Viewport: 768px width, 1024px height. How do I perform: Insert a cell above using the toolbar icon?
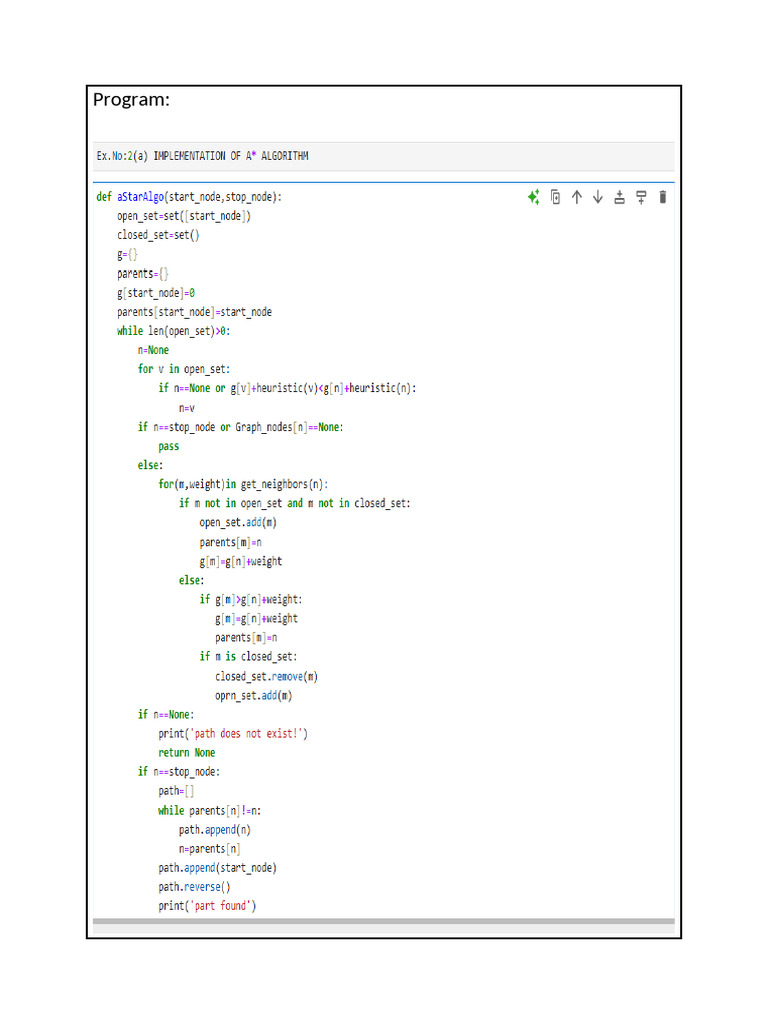pos(619,197)
